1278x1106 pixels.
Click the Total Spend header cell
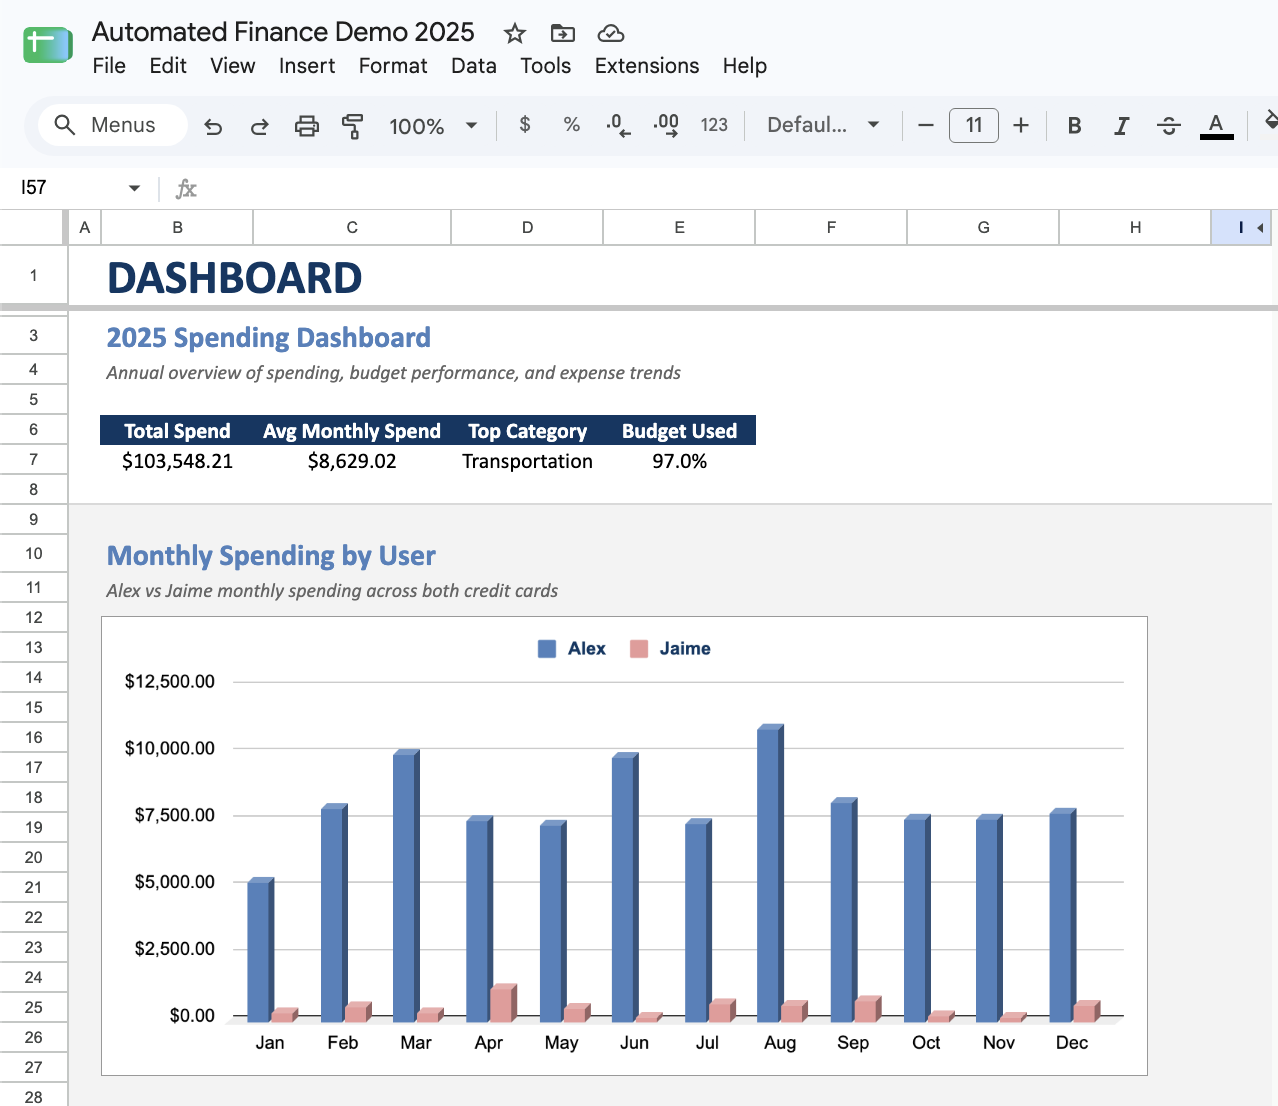pyautogui.click(x=177, y=431)
